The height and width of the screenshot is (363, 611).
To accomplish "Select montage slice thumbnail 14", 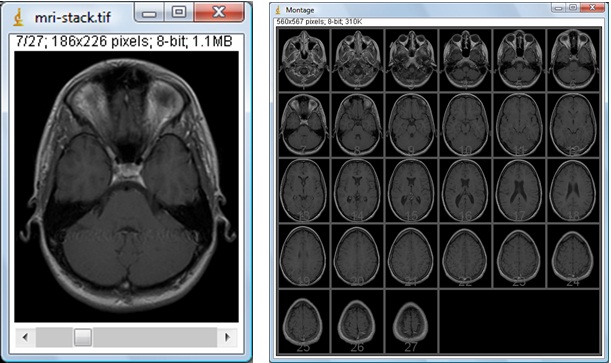I will (358, 190).
